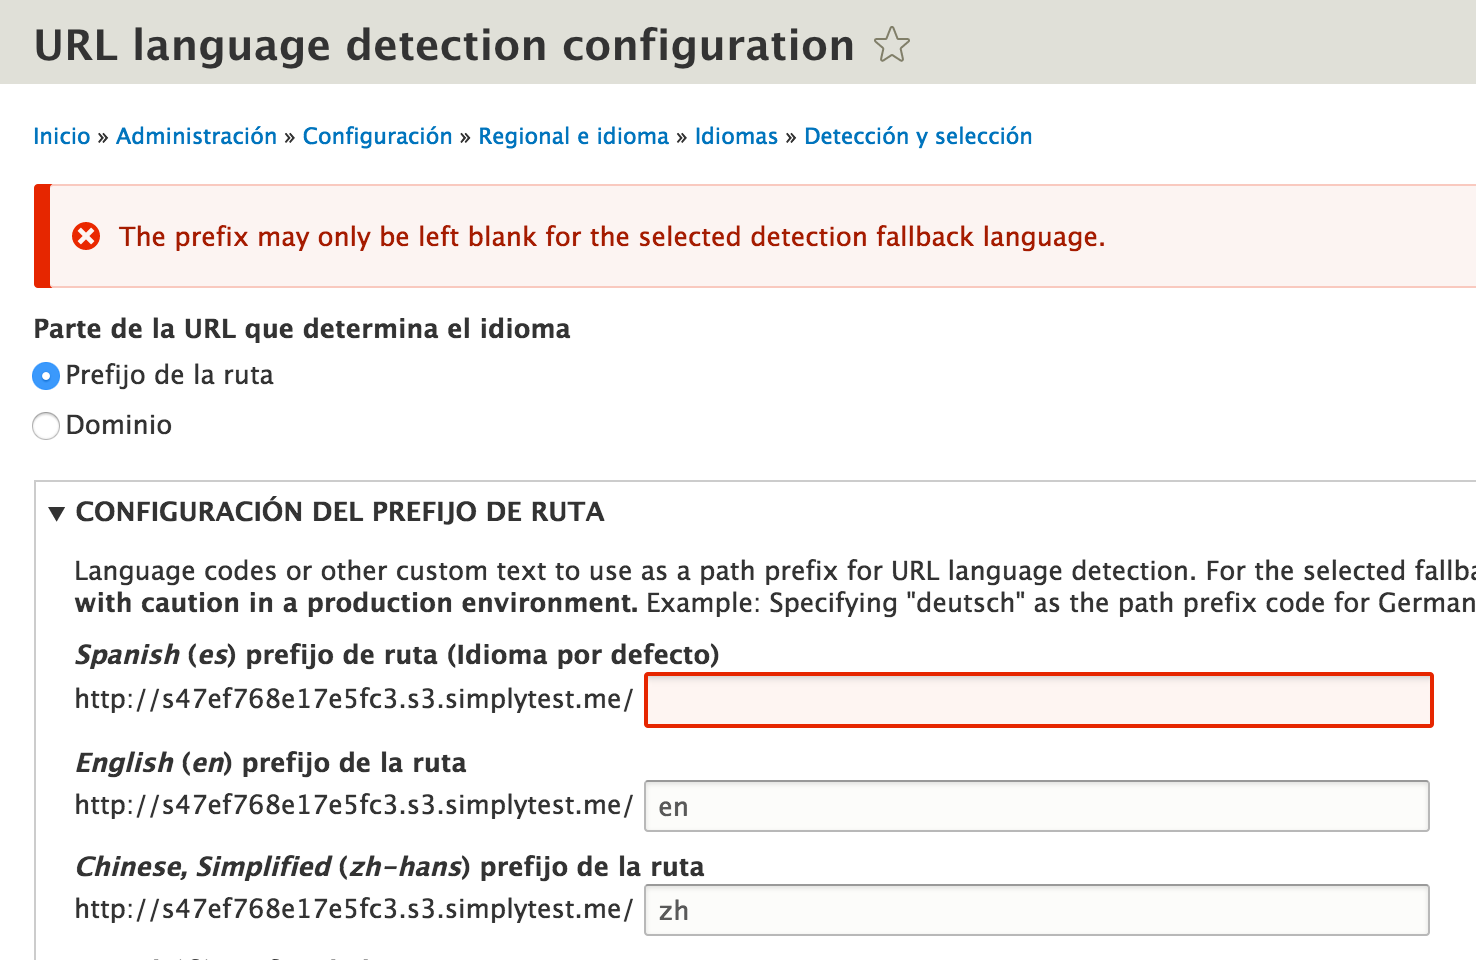Click the 'Parte de la URL que determina el idioma' heading
The height and width of the screenshot is (960, 1476).
tap(301, 328)
